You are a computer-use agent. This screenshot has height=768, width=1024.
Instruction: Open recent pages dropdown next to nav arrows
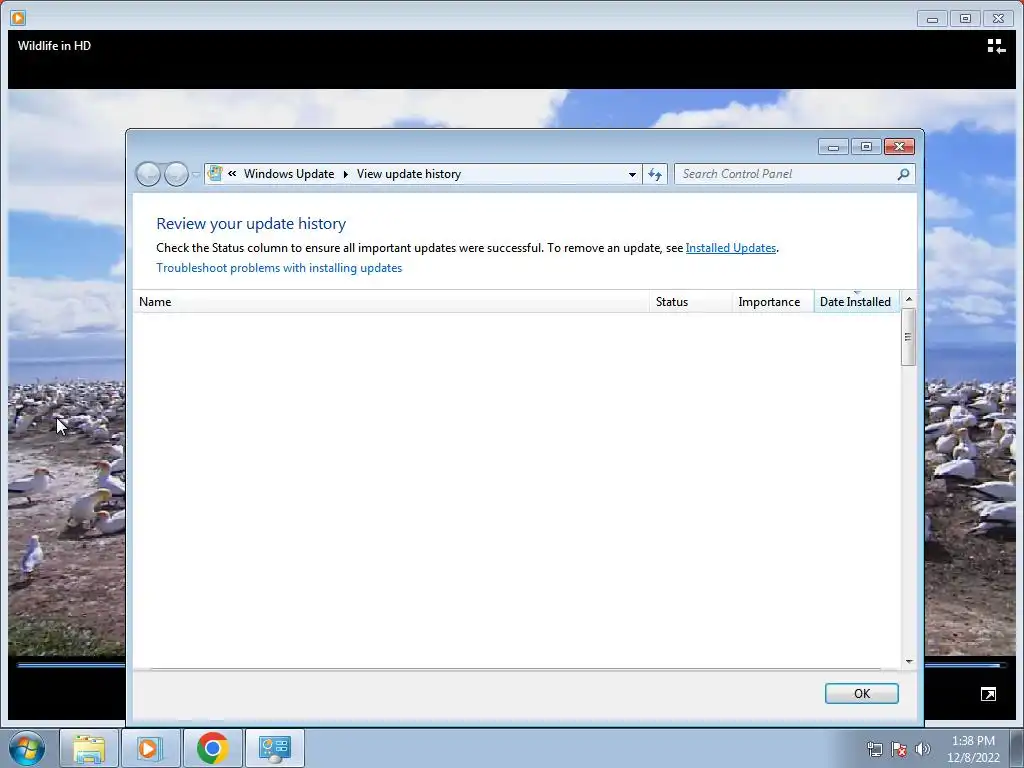pos(196,174)
